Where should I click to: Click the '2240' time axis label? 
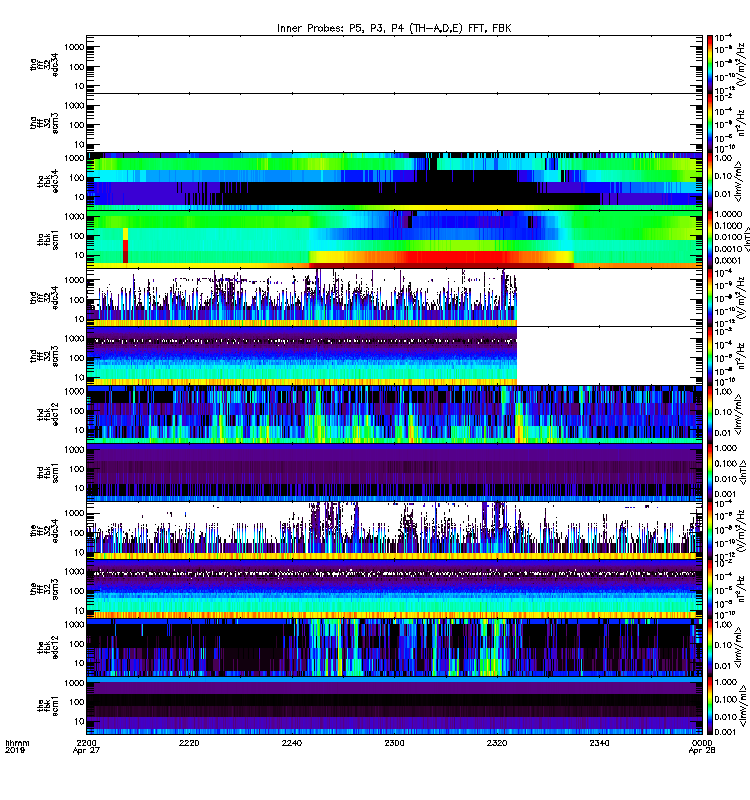[x=292, y=743]
